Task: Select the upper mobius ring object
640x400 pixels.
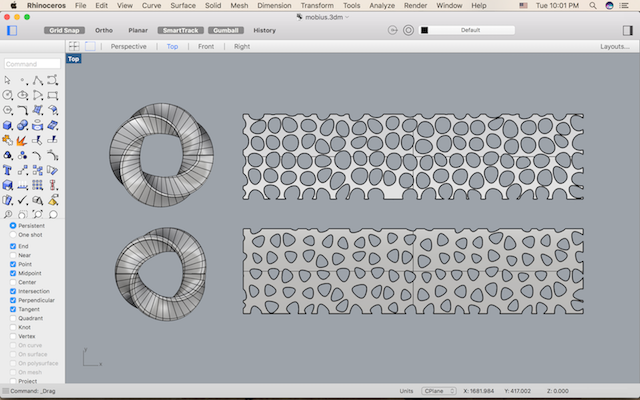Action: (161, 155)
